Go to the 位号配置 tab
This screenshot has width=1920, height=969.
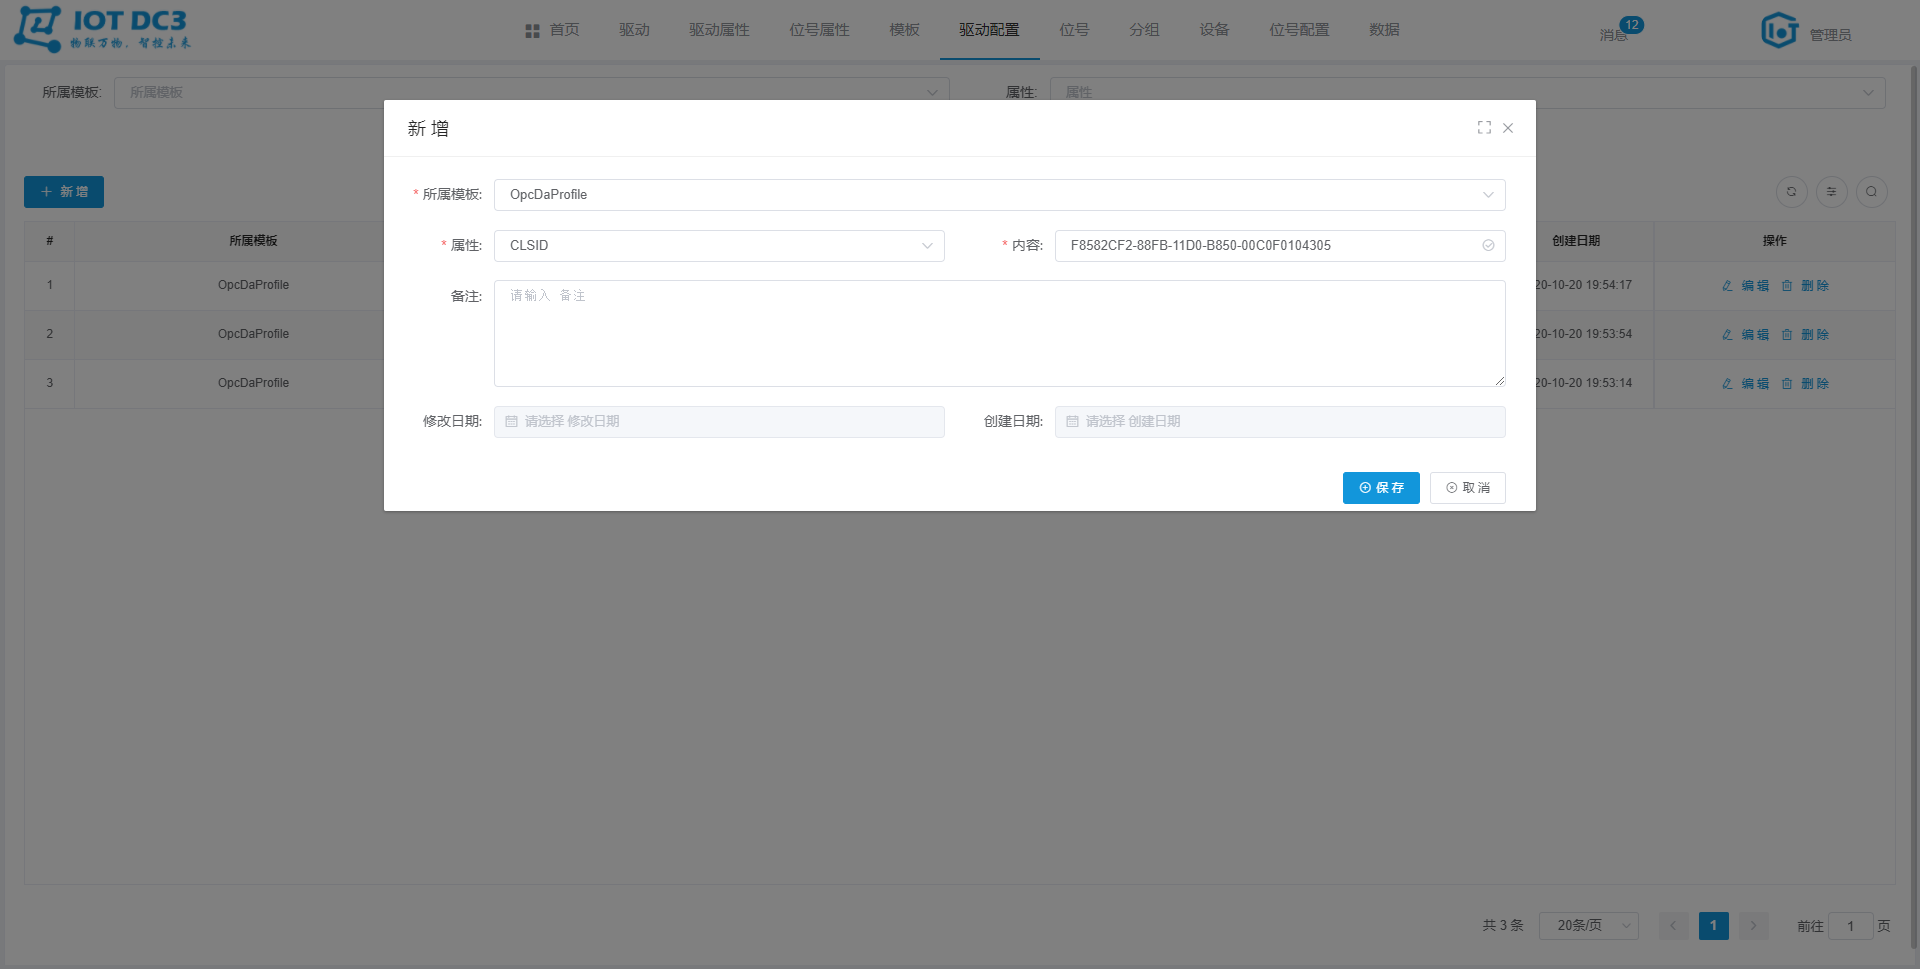1299,30
